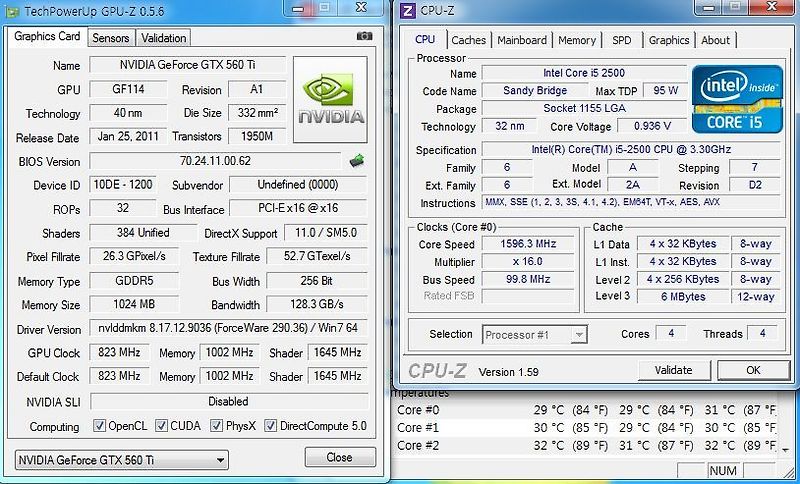The height and width of the screenshot is (484, 800).
Task: Toggle the DirectCompute 5.0 checkbox
Action: pos(270,425)
